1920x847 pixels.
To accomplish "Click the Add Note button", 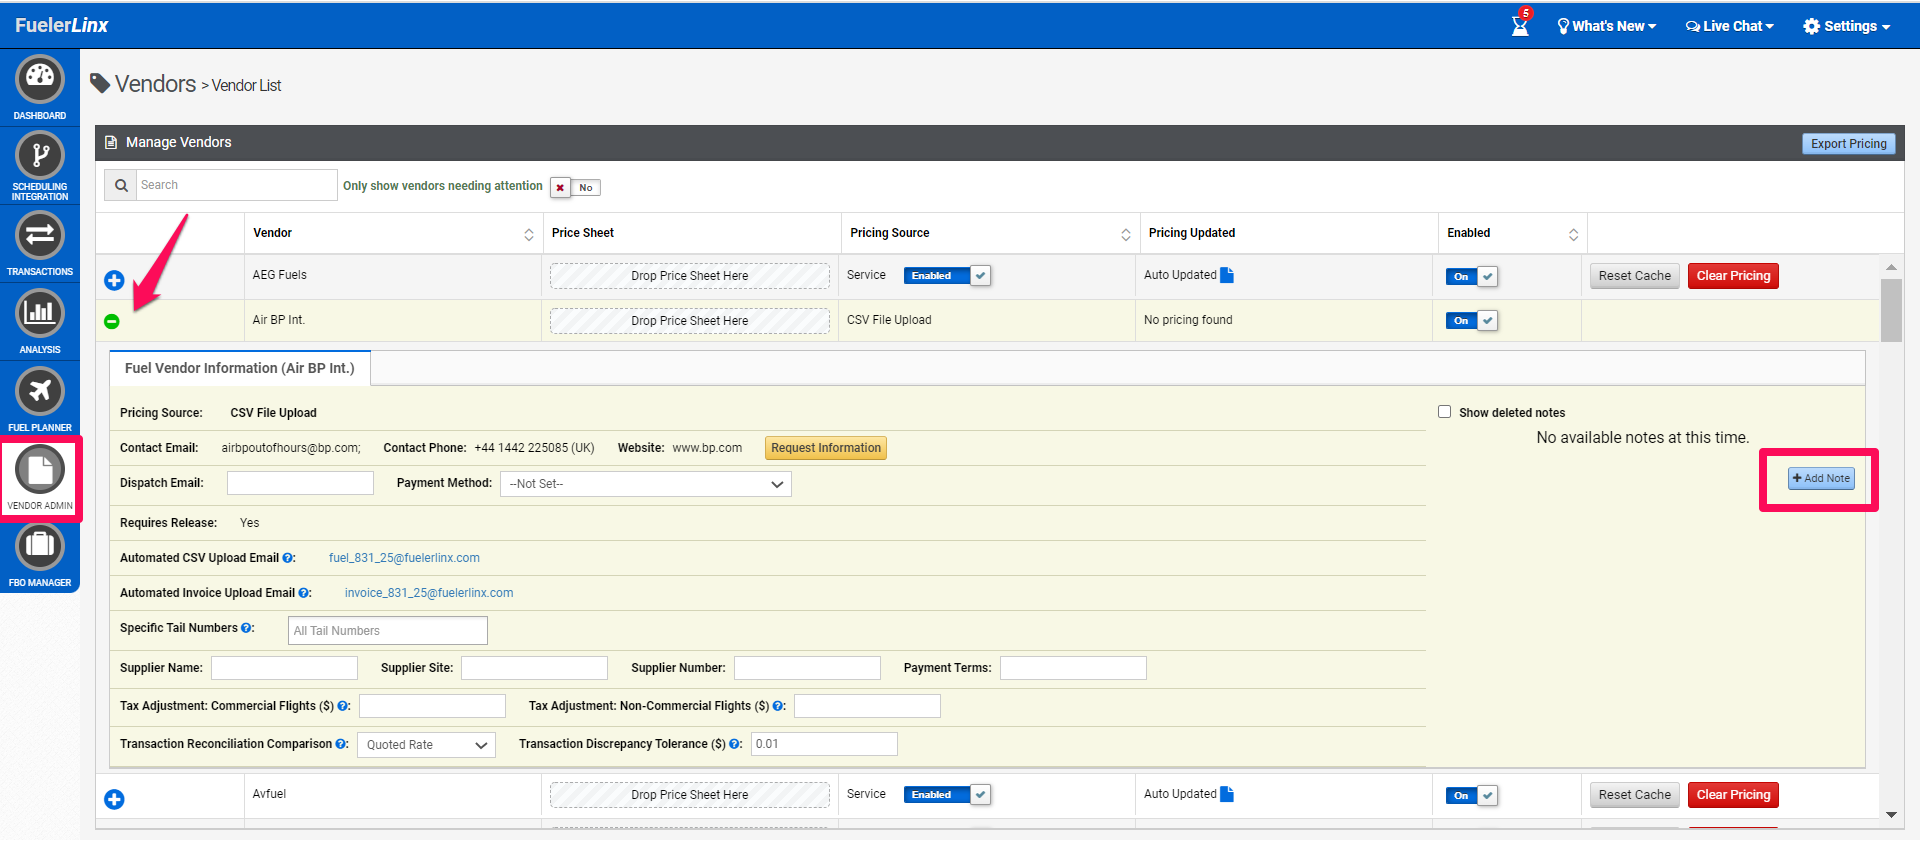I will (1821, 478).
